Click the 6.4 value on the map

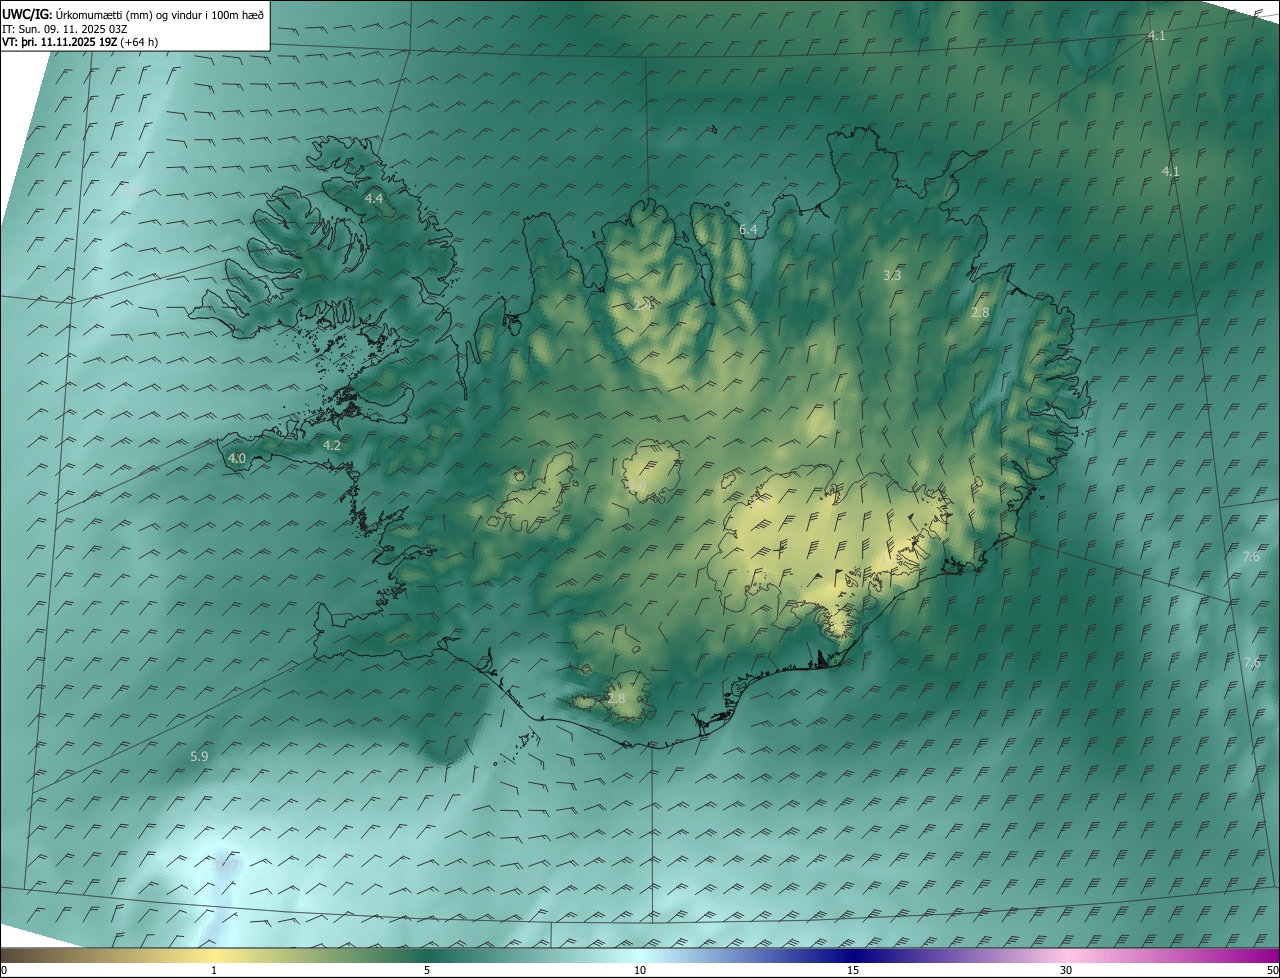tap(748, 230)
